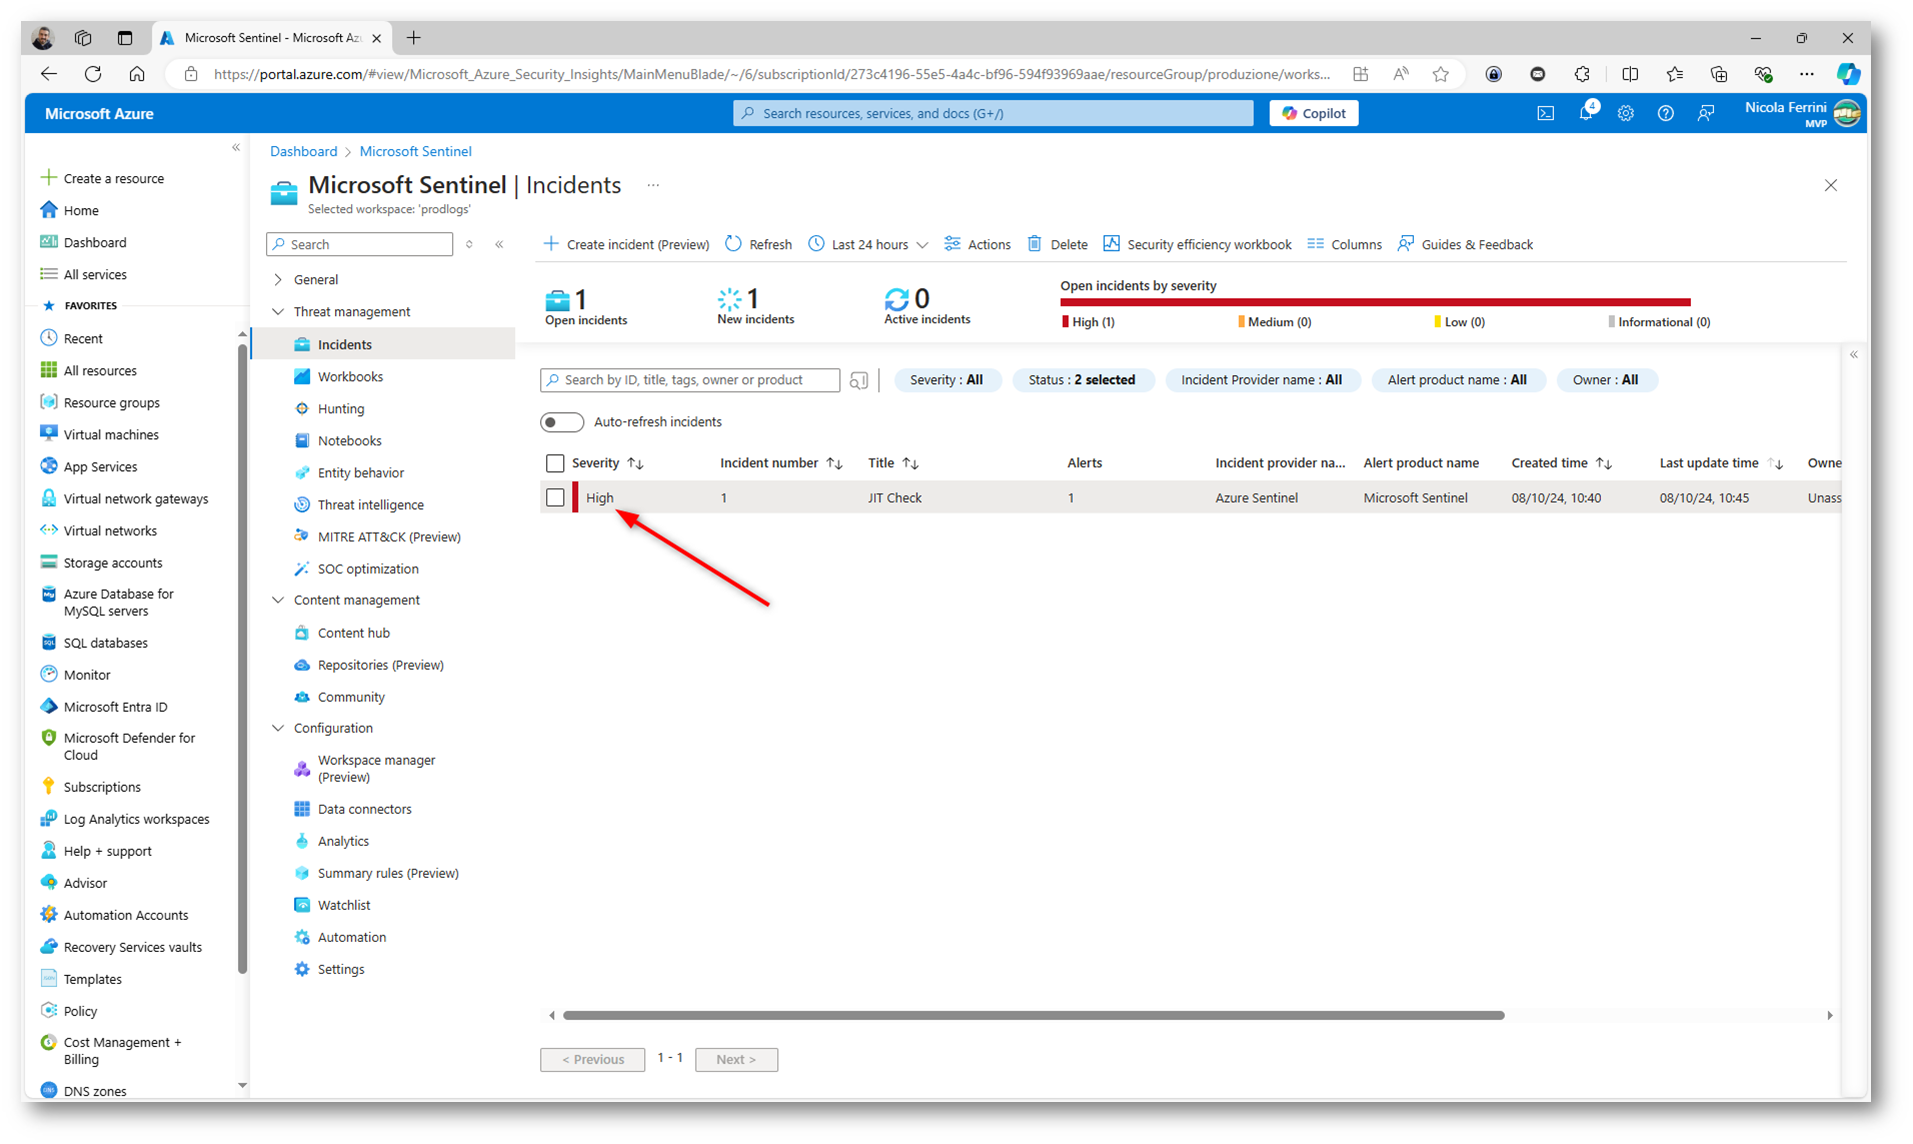Open Threat intelligence menu item
The width and height of the screenshot is (1913, 1144).
click(x=371, y=504)
